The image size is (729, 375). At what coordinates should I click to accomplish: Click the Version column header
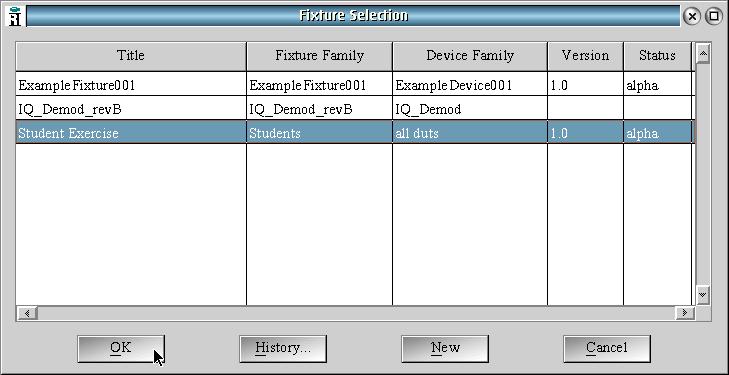point(585,56)
